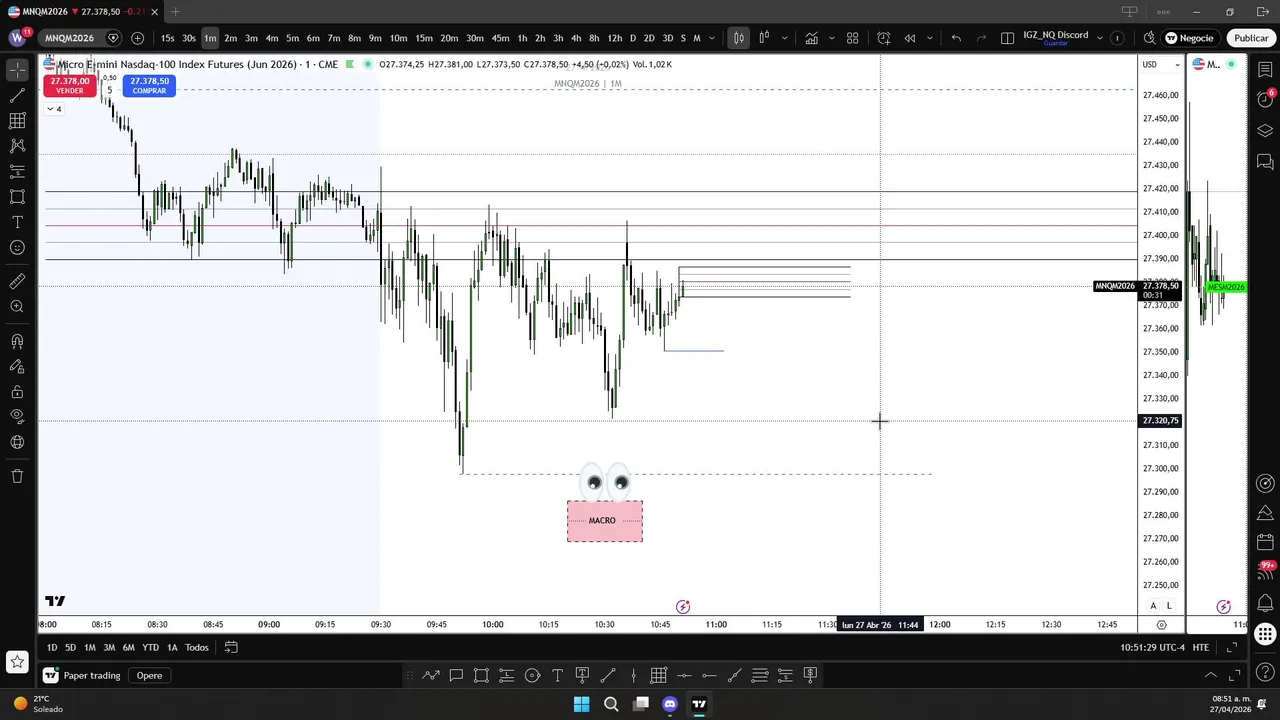Remove drawings with the trash icon
This screenshot has height=720, width=1280.
point(17,476)
